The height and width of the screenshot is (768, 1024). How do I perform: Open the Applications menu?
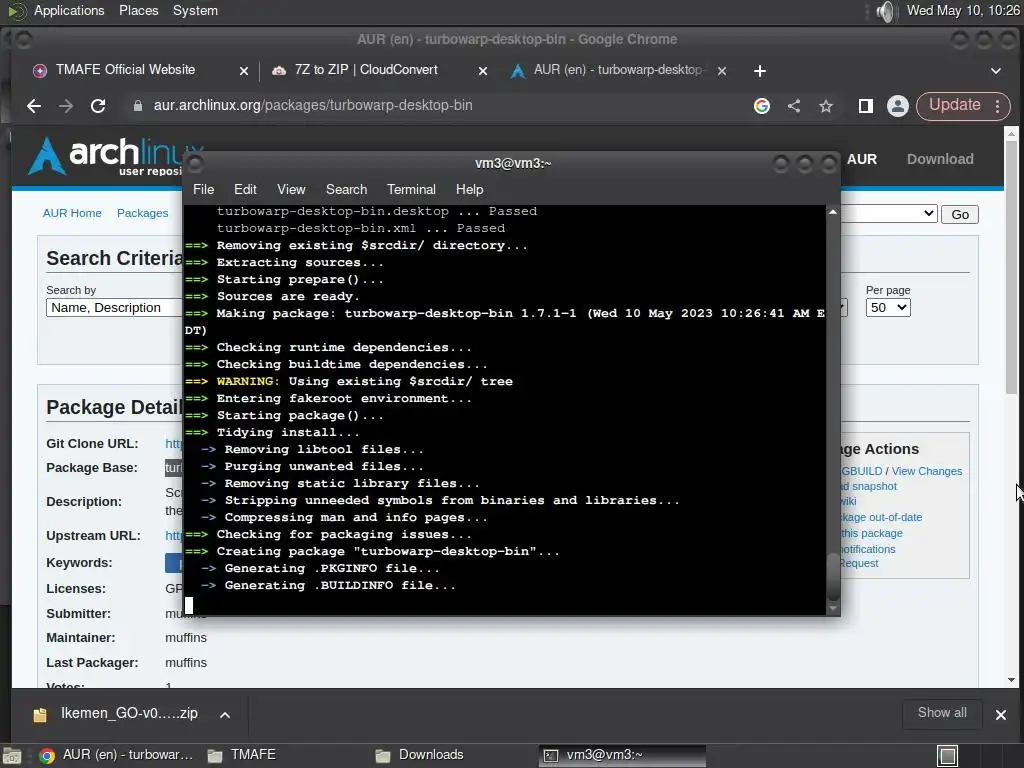(x=69, y=11)
